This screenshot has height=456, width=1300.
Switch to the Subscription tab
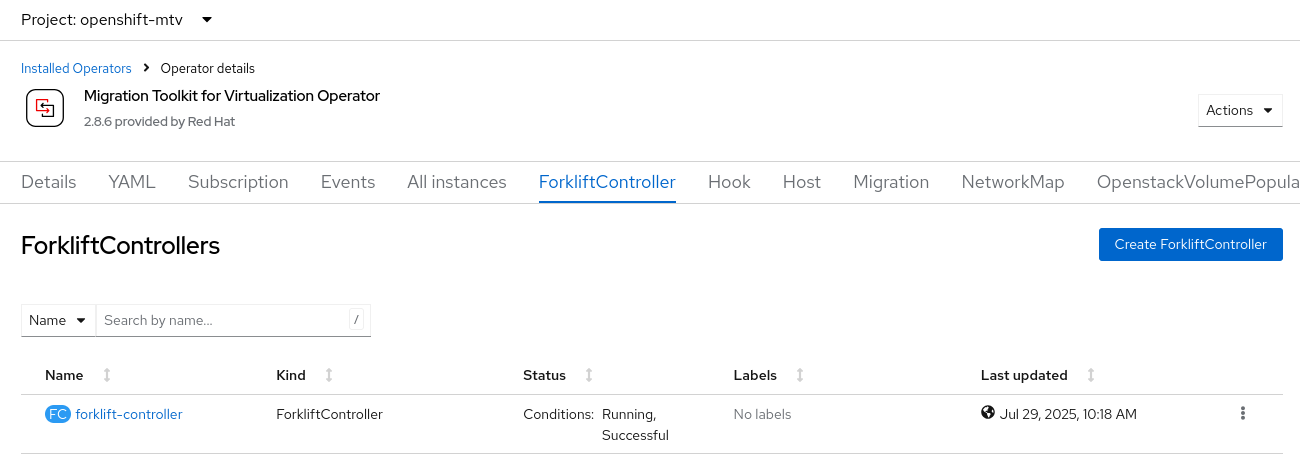[238, 182]
